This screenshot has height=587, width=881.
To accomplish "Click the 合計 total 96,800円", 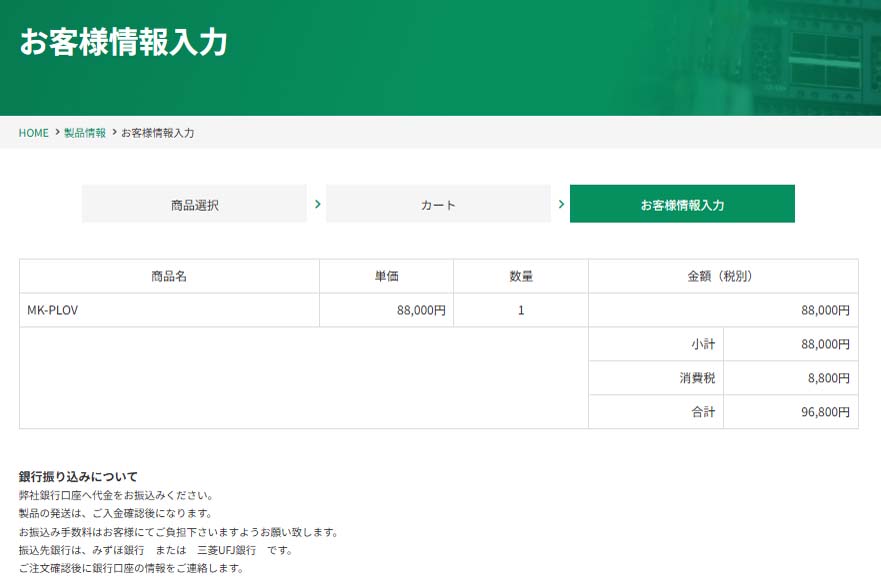I will pyautogui.click(x=825, y=412).
